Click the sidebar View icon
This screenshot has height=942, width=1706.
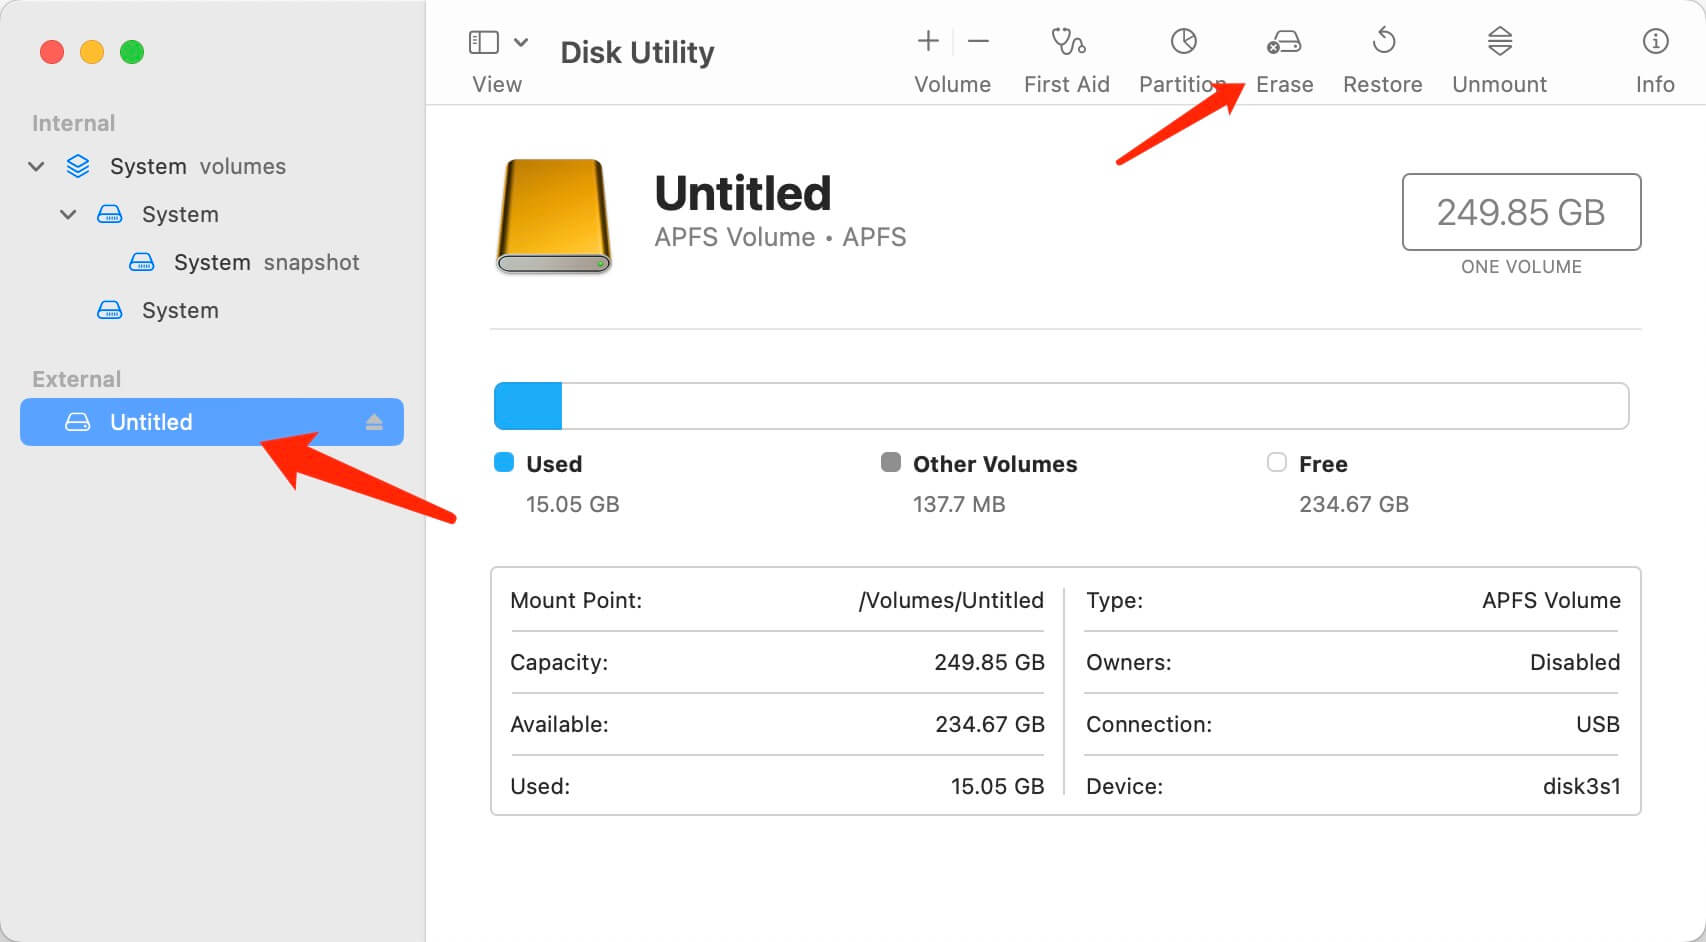484,42
